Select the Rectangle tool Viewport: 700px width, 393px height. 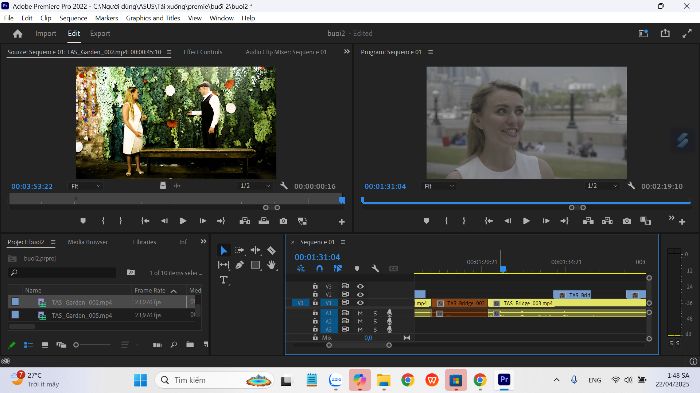point(255,265)
